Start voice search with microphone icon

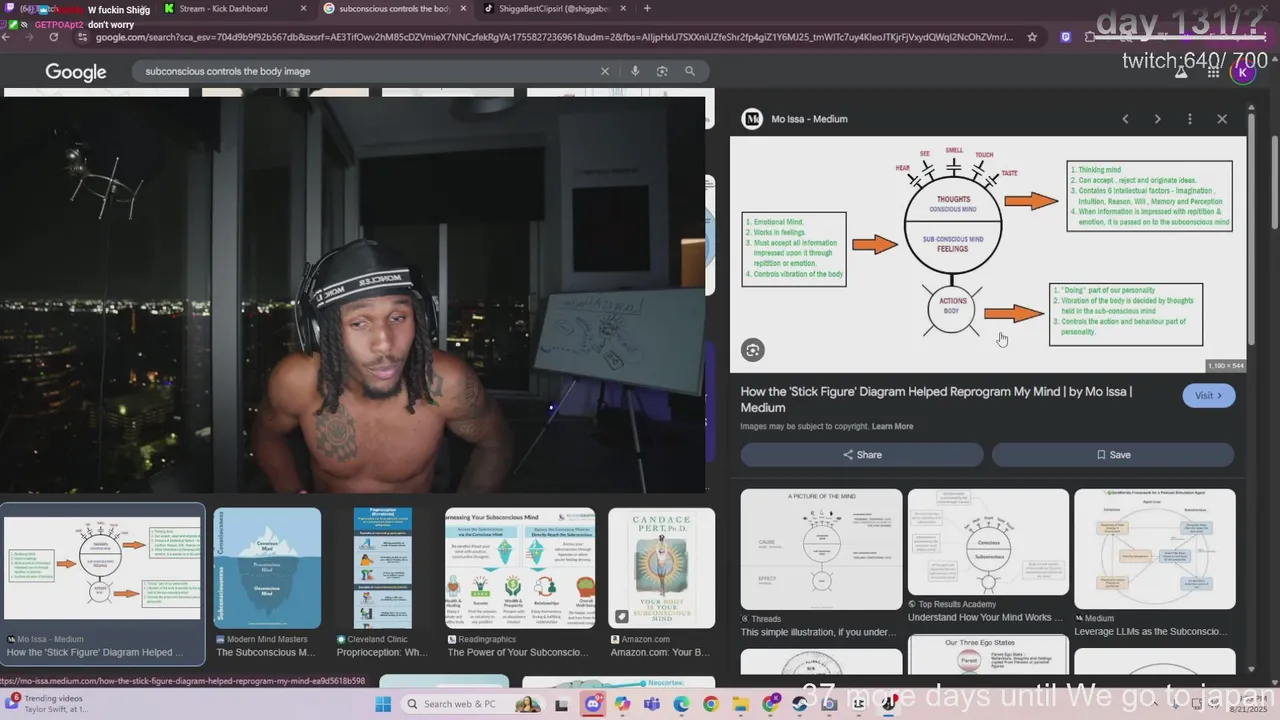[x=634, y=71]
